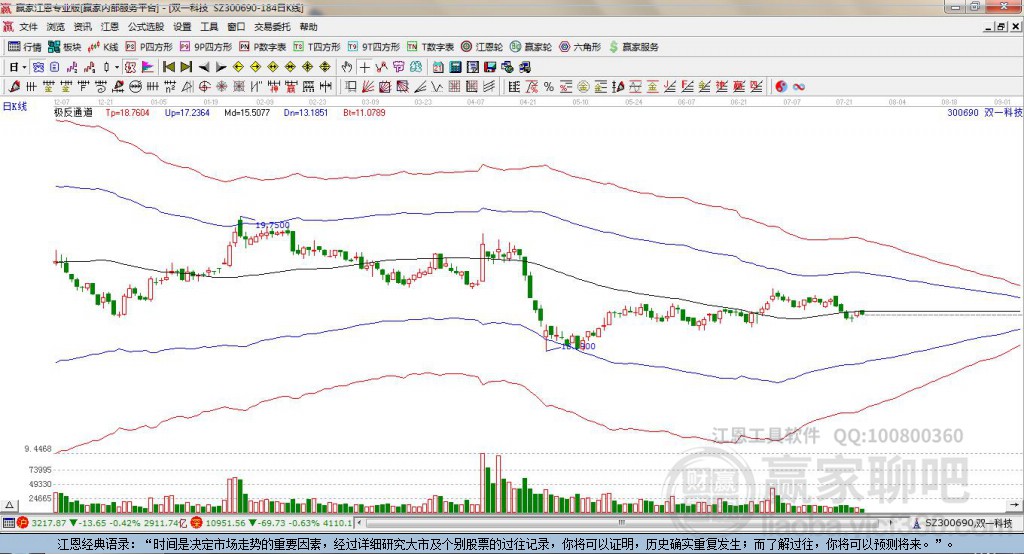Select the red pencil drawing tool
This screenshot has height=554, width=1024.
(14, 86)
